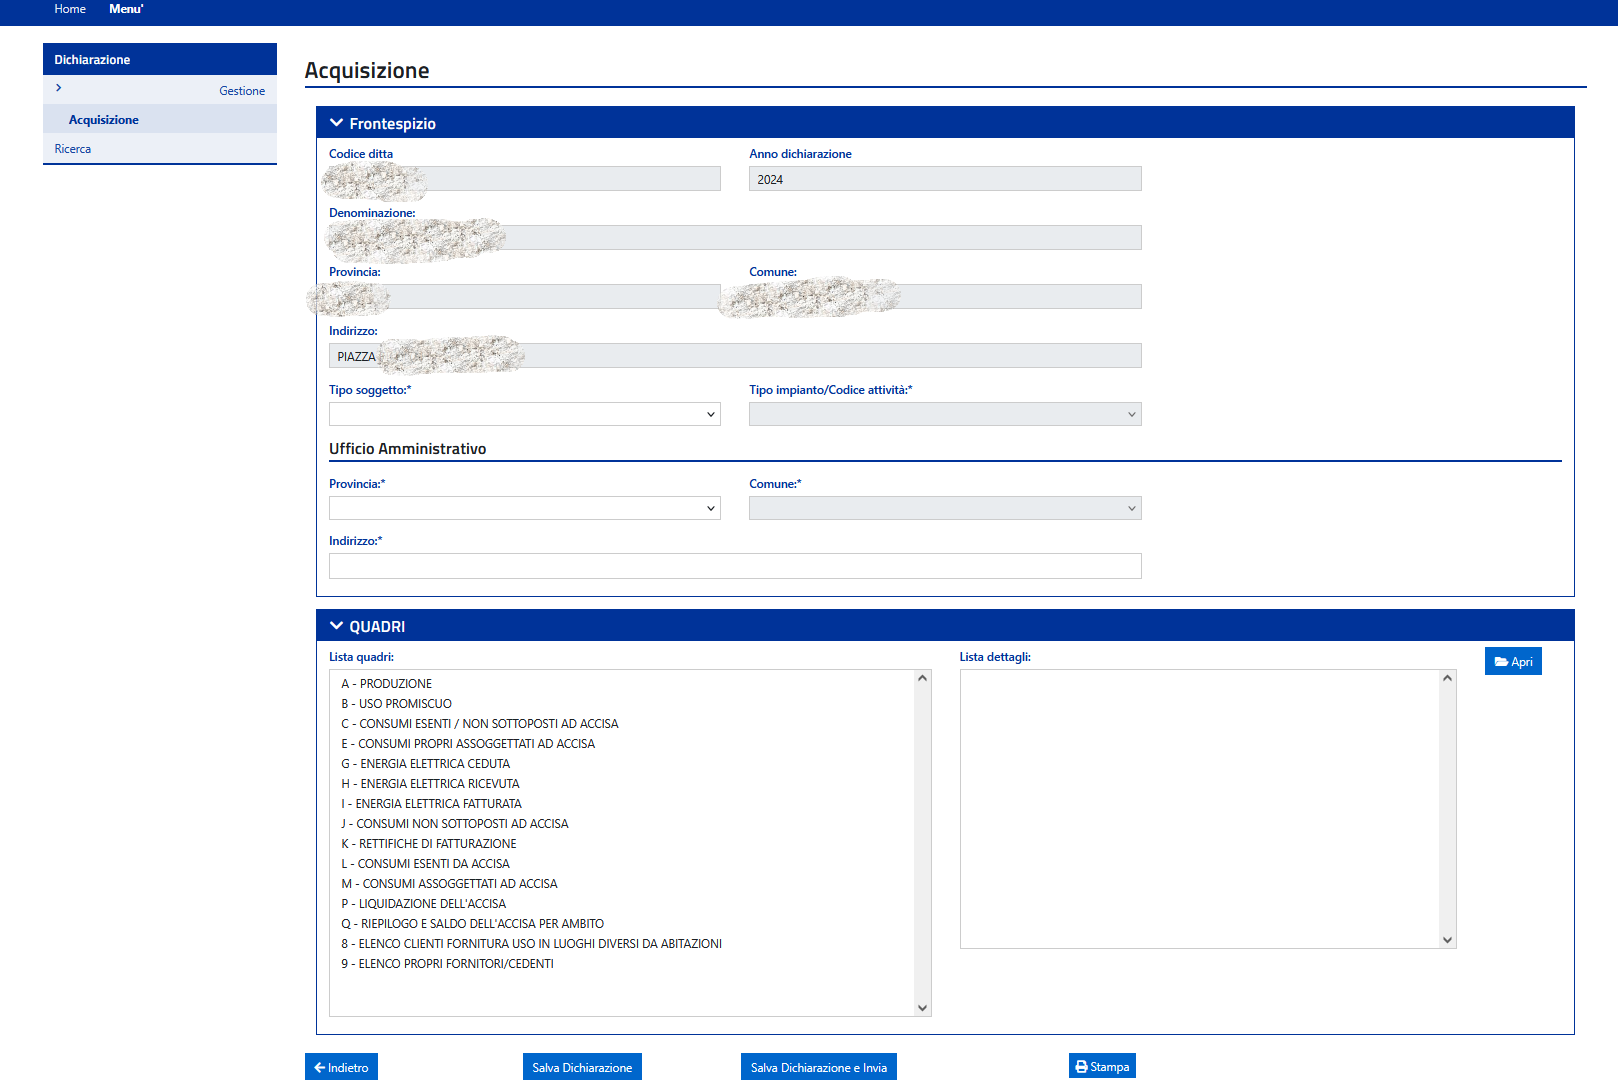
Task: Collapse the QUADRI section chevron
Action: click(336, 626)
